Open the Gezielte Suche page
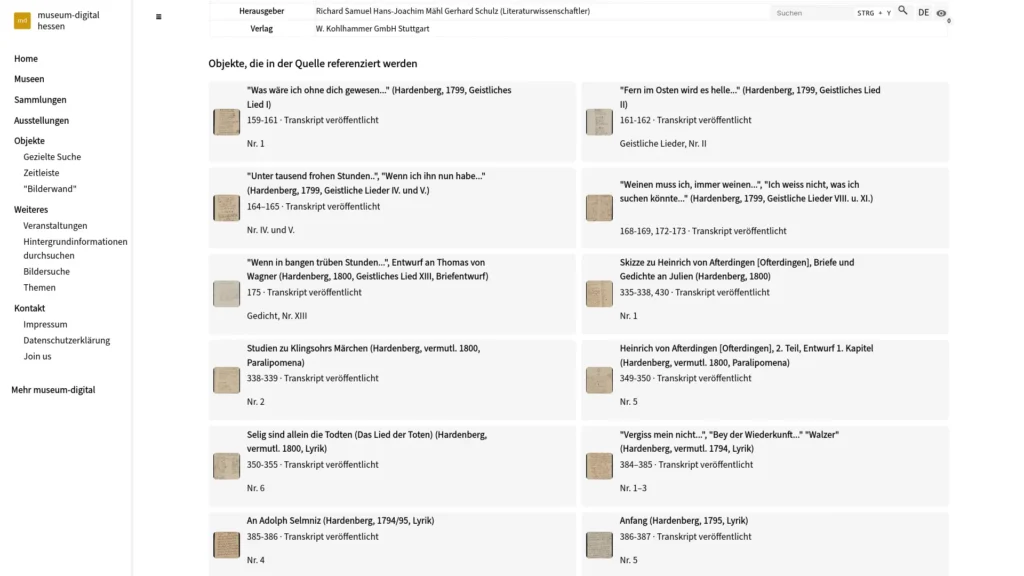The width and height of the screenshot is (1024, 576). pos(50,156)
